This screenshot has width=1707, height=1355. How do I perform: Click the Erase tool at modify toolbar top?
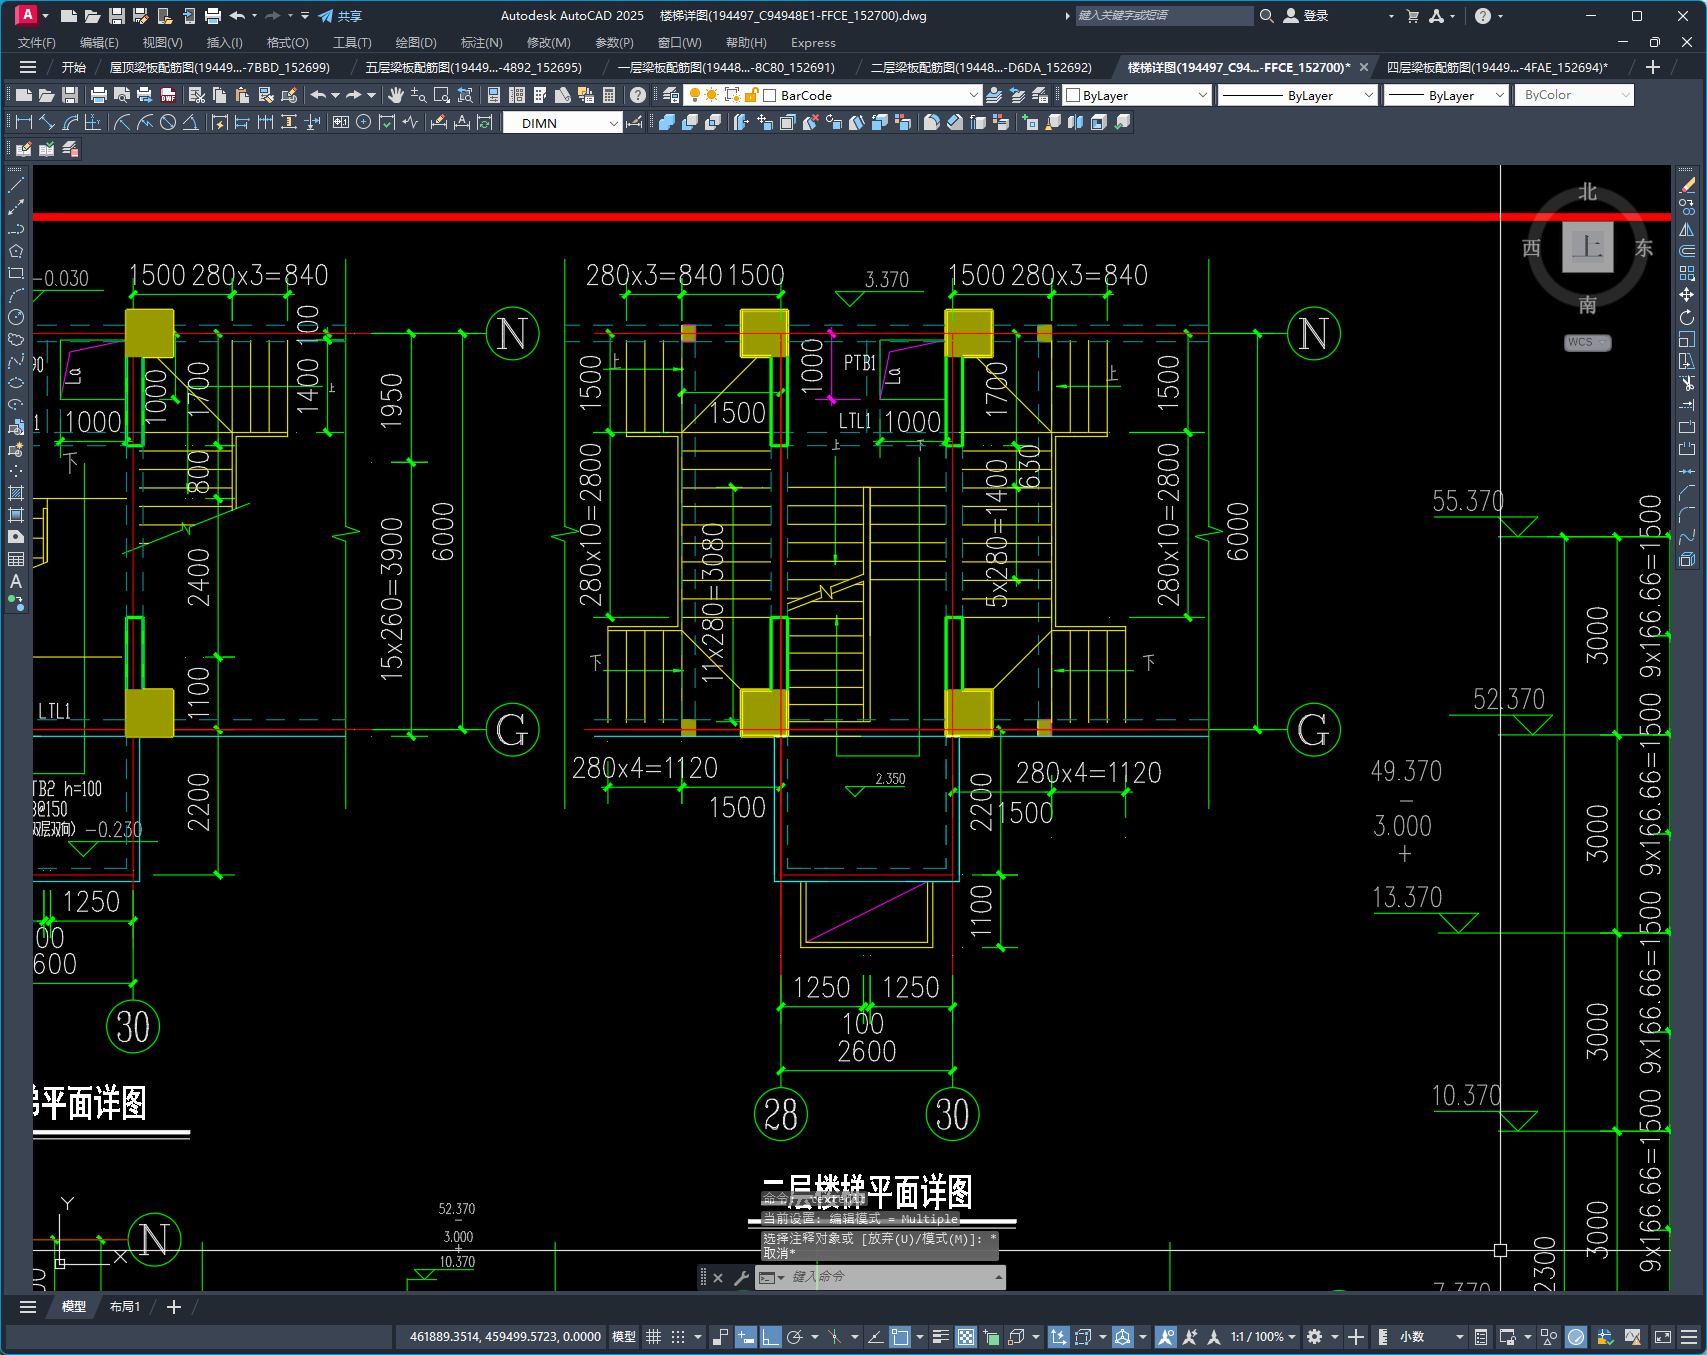1687,185
